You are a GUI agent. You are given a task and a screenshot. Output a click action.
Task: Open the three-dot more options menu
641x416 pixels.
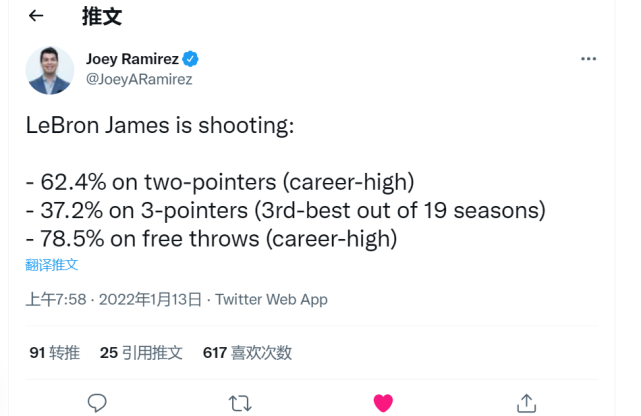[x=589, y=60]
